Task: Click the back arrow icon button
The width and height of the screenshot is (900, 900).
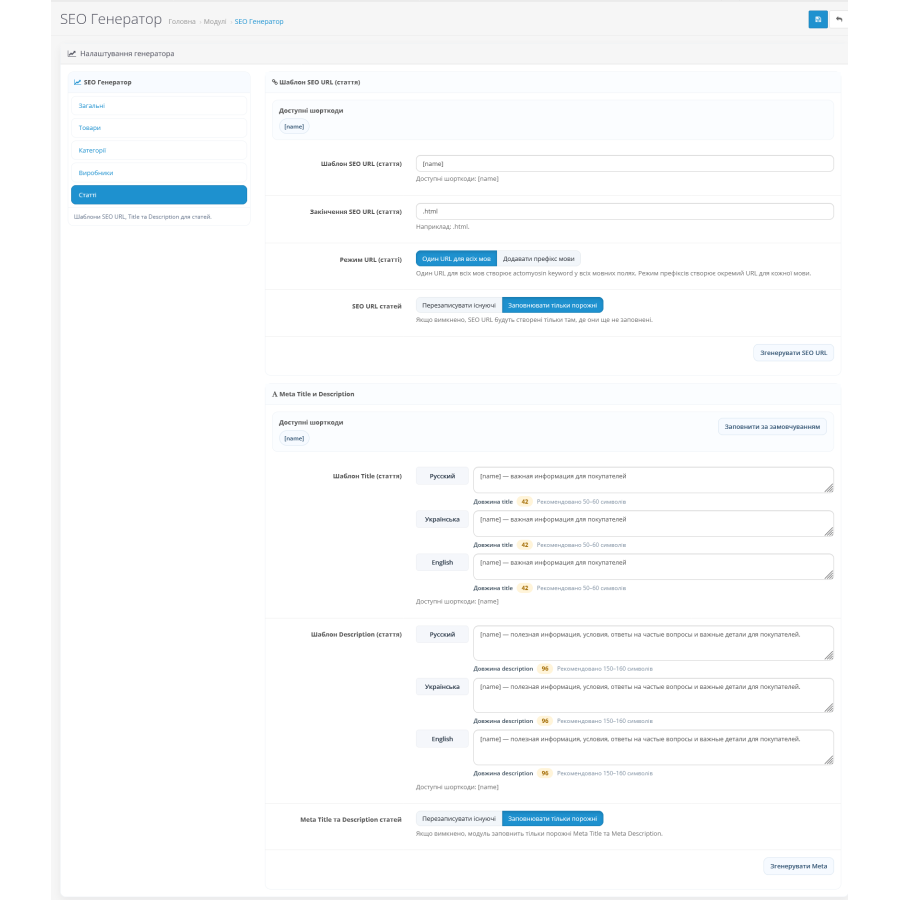Action: tap(839, 20)
